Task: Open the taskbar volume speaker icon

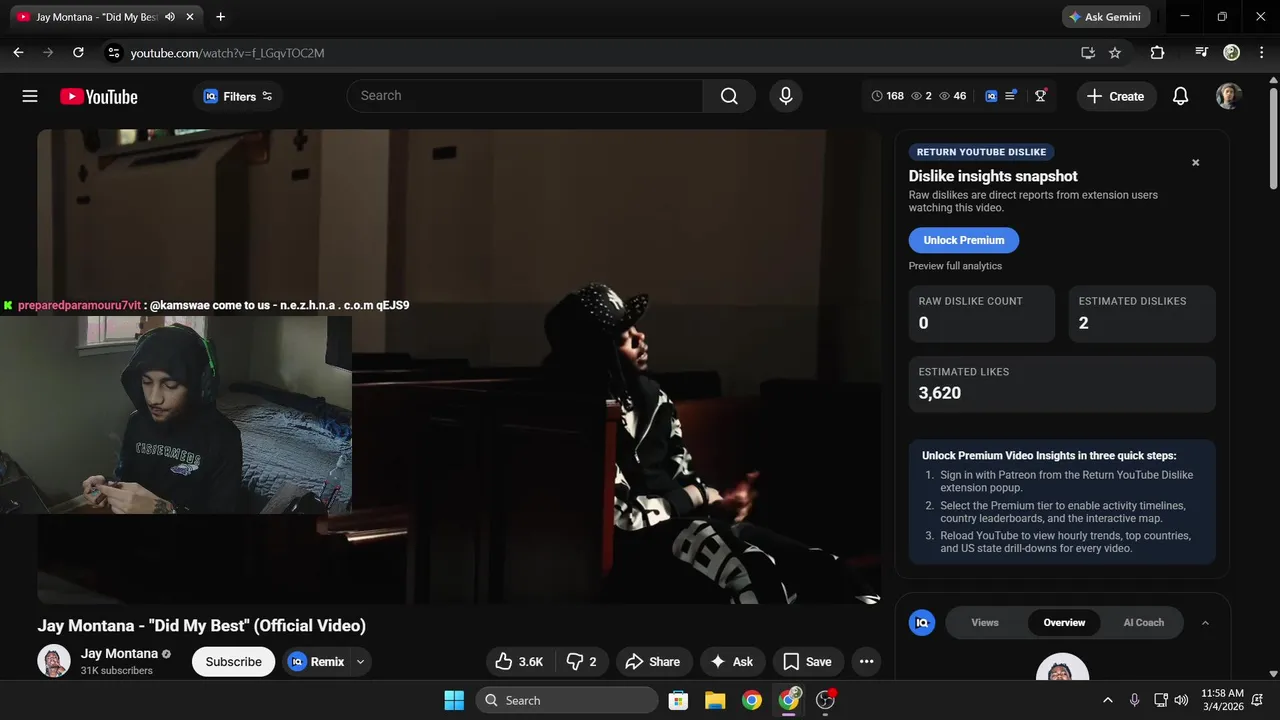Action: coord(1181,700)
